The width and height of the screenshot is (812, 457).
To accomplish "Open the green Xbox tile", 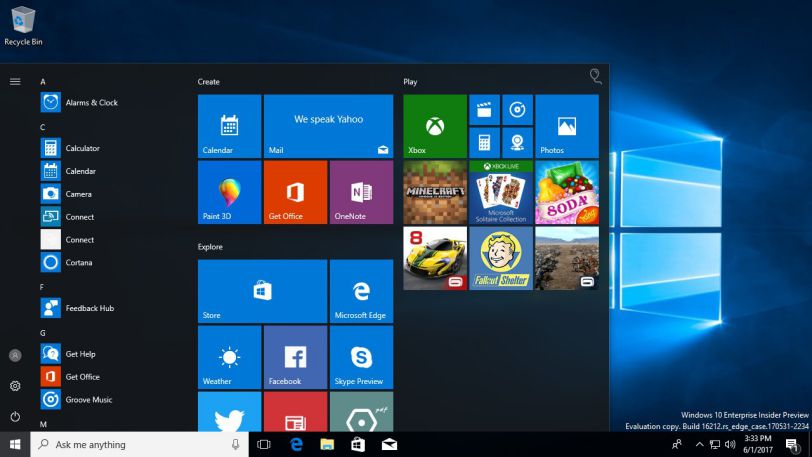I will [435, 126].
